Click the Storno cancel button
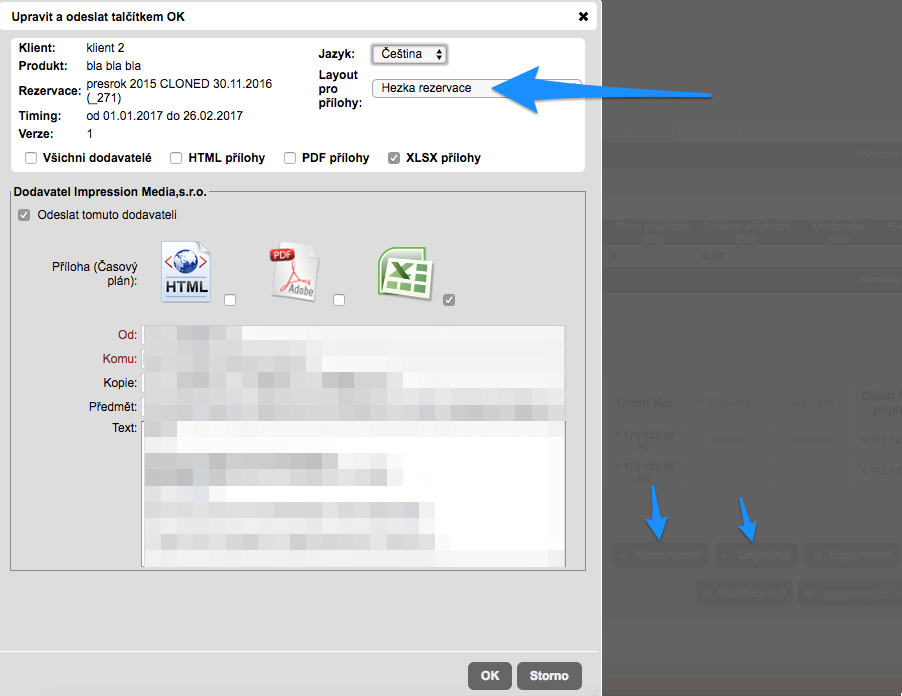This screenshot has height=696, width=902. point(549,676)
